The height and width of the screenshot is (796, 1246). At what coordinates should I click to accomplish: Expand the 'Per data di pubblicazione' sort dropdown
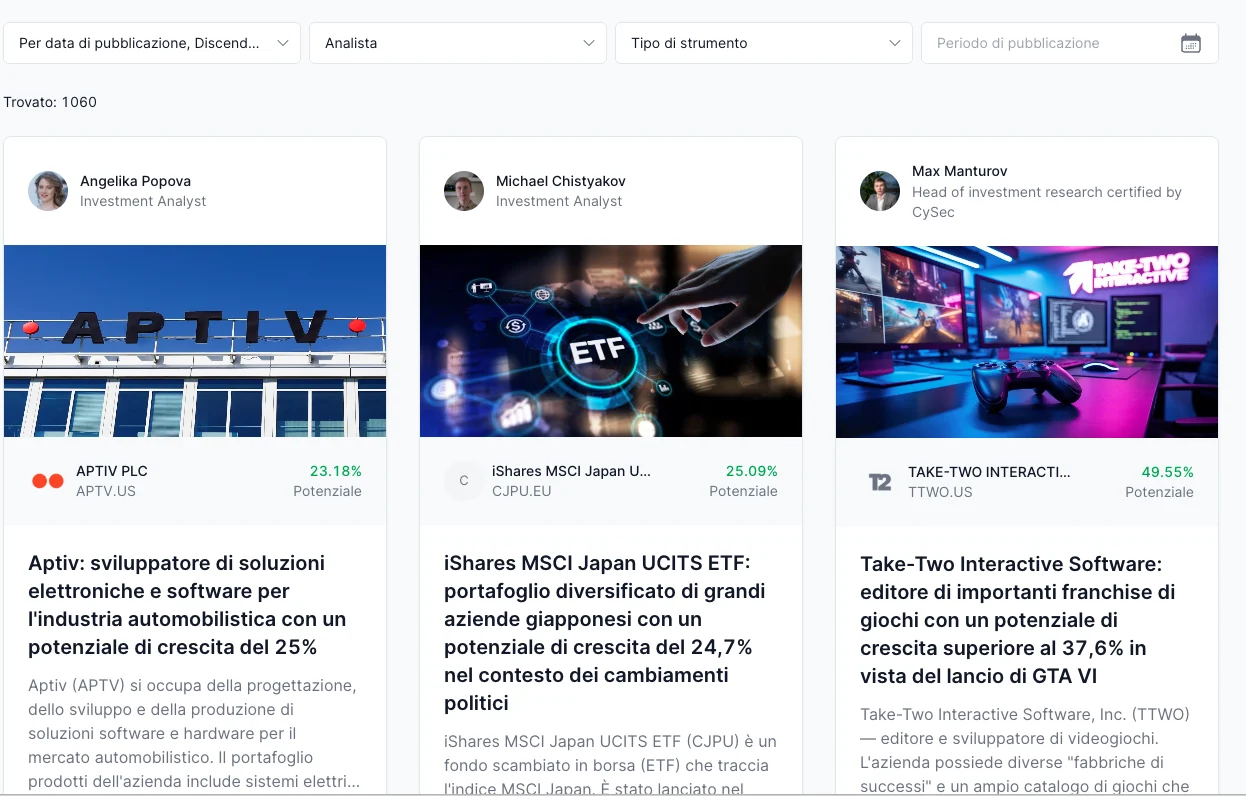(x=153, y=43)
